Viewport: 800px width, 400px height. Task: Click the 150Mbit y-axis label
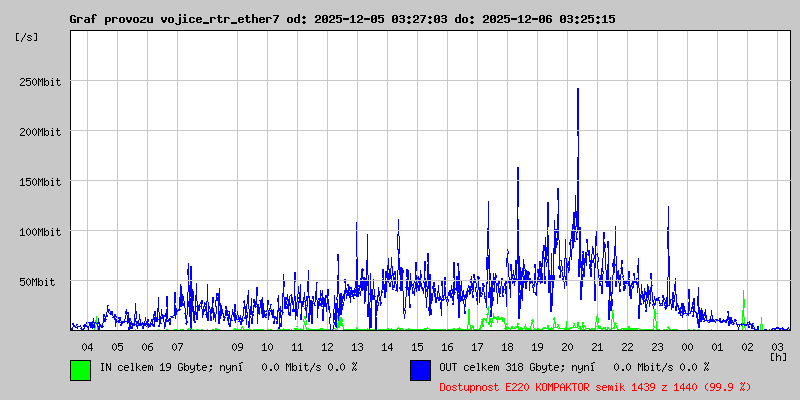(40, 182)
